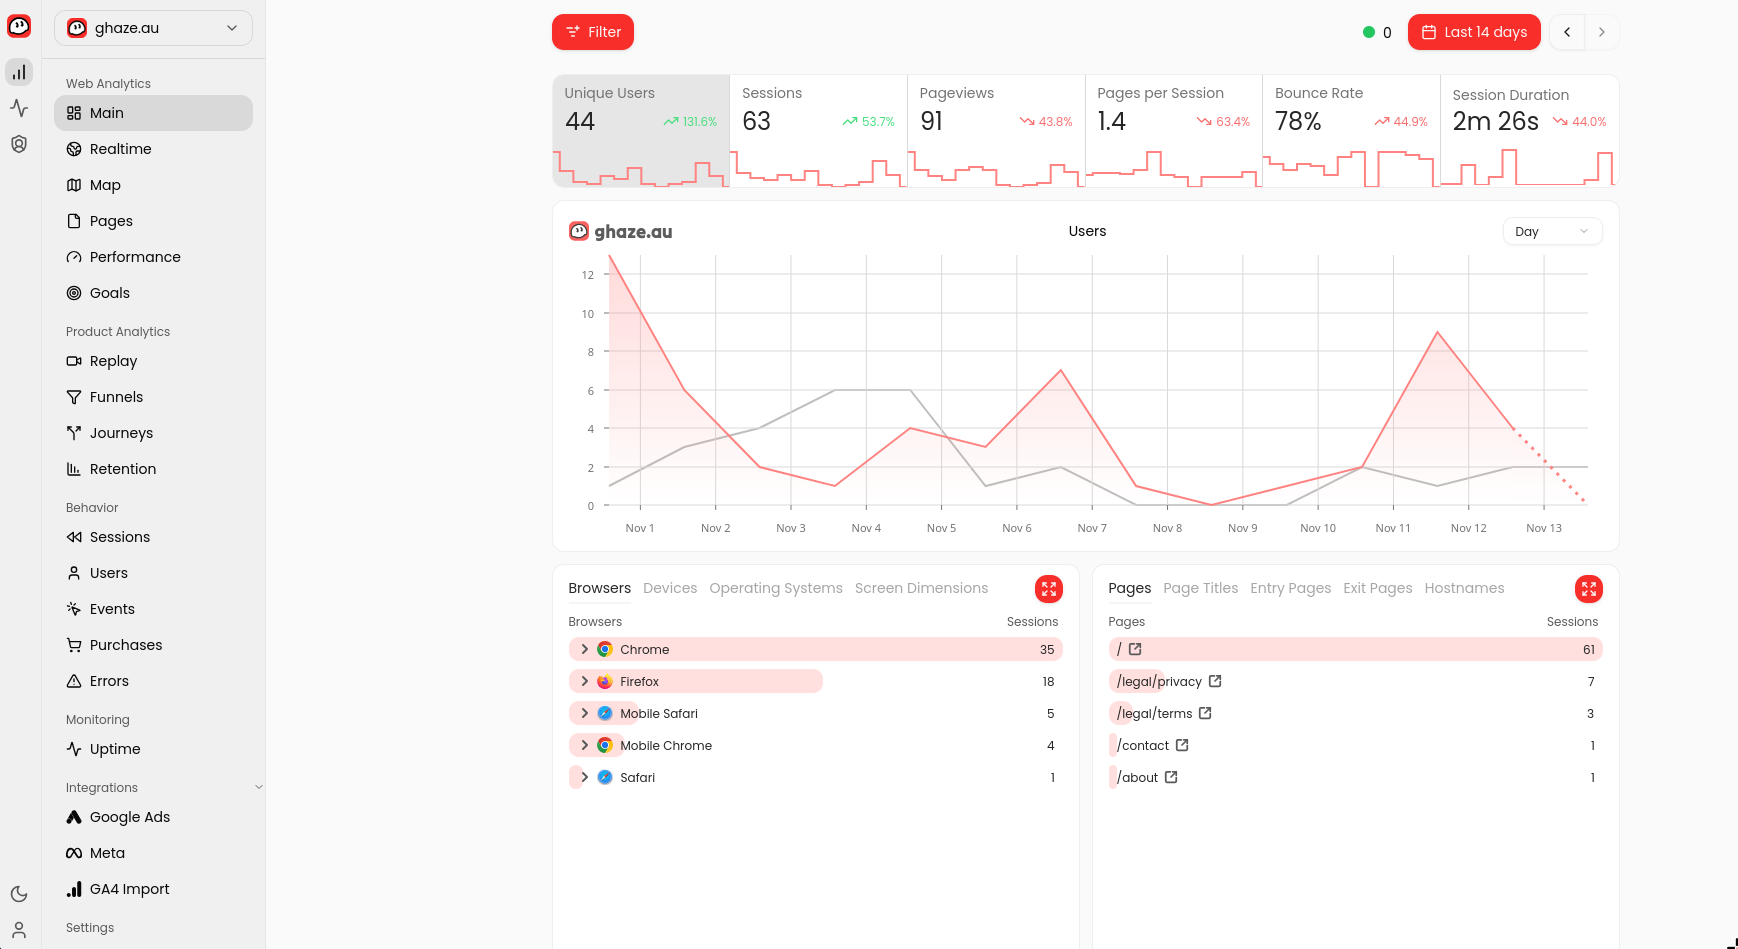Click the Filter button
1738x949 pixels.
(593, 32)
